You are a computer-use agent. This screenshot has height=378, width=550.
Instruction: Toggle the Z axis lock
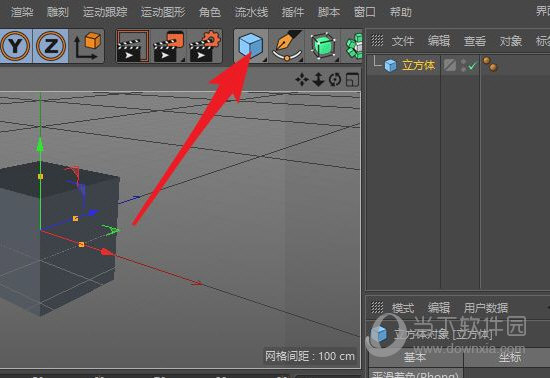pyautogui.click(x=51, y=46)
